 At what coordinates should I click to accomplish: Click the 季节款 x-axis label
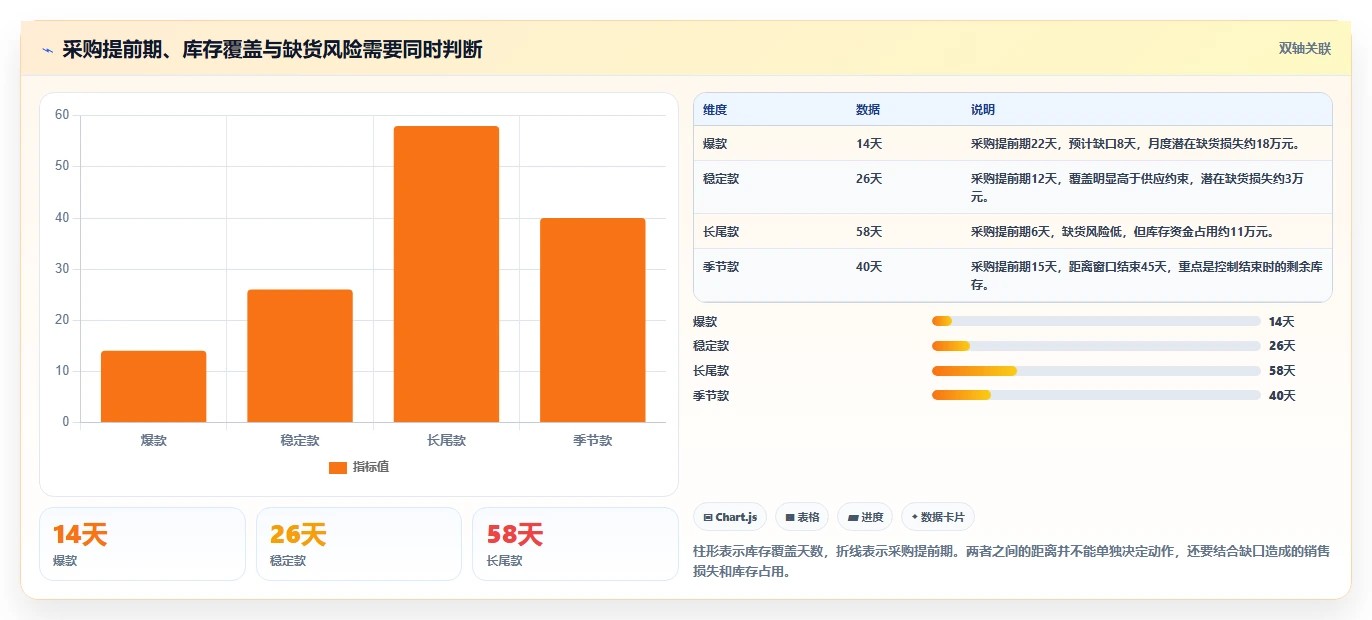[x=592, y=440]
